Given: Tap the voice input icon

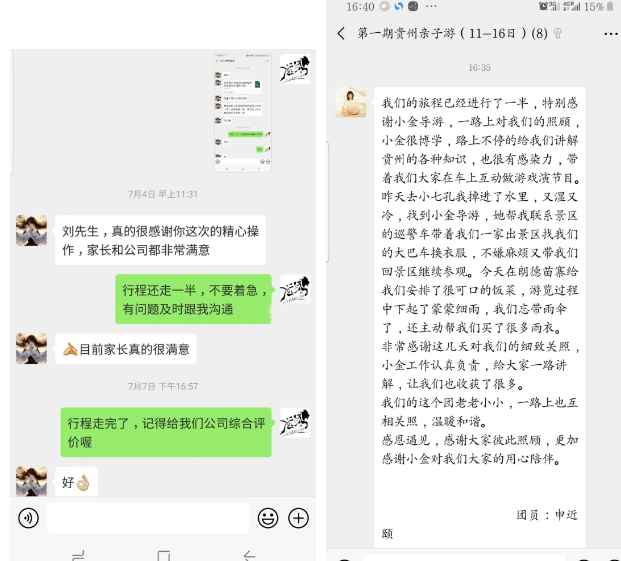Looking at the screenshot, I should pyautogui.click(x=29, y=517).
